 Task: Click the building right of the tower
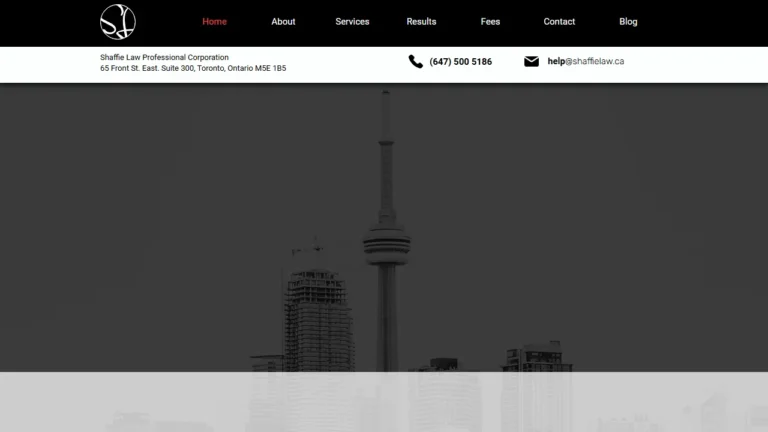tap(537, 358)
